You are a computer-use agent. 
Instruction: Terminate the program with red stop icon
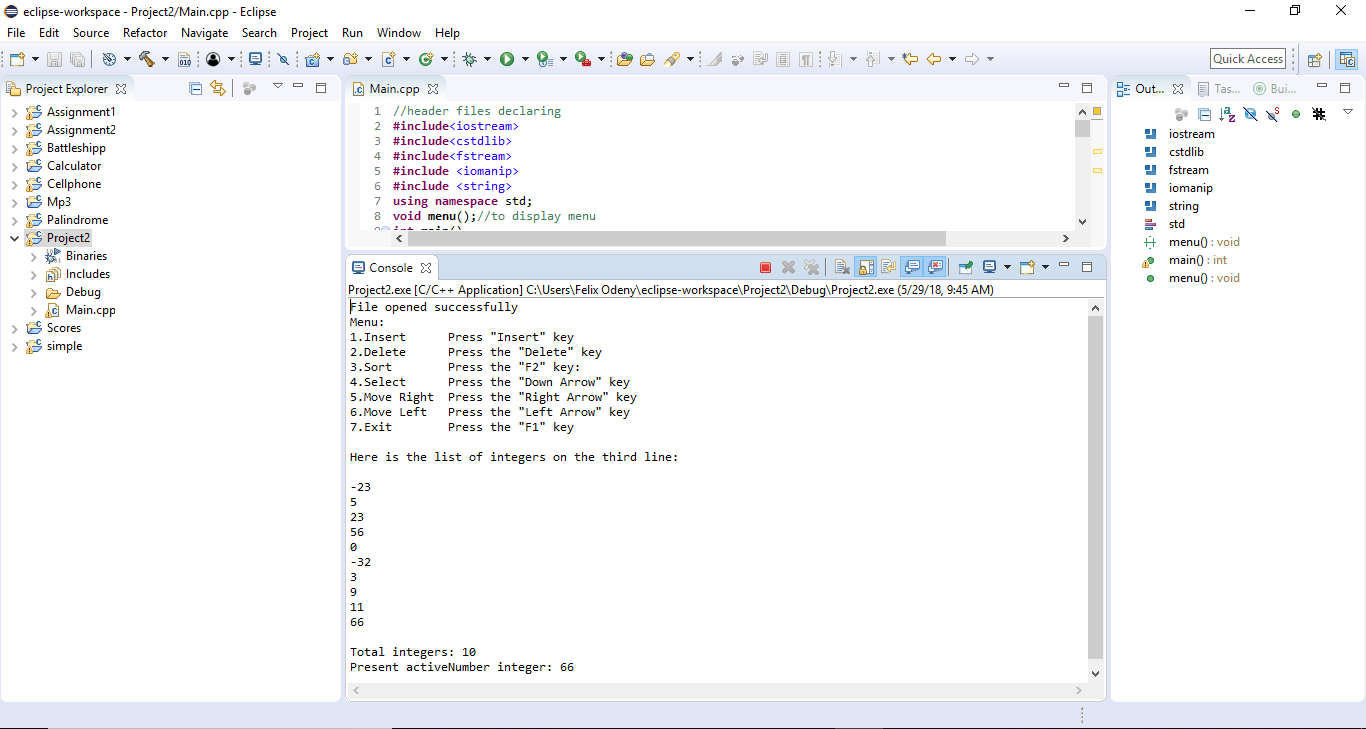[765, 267]
